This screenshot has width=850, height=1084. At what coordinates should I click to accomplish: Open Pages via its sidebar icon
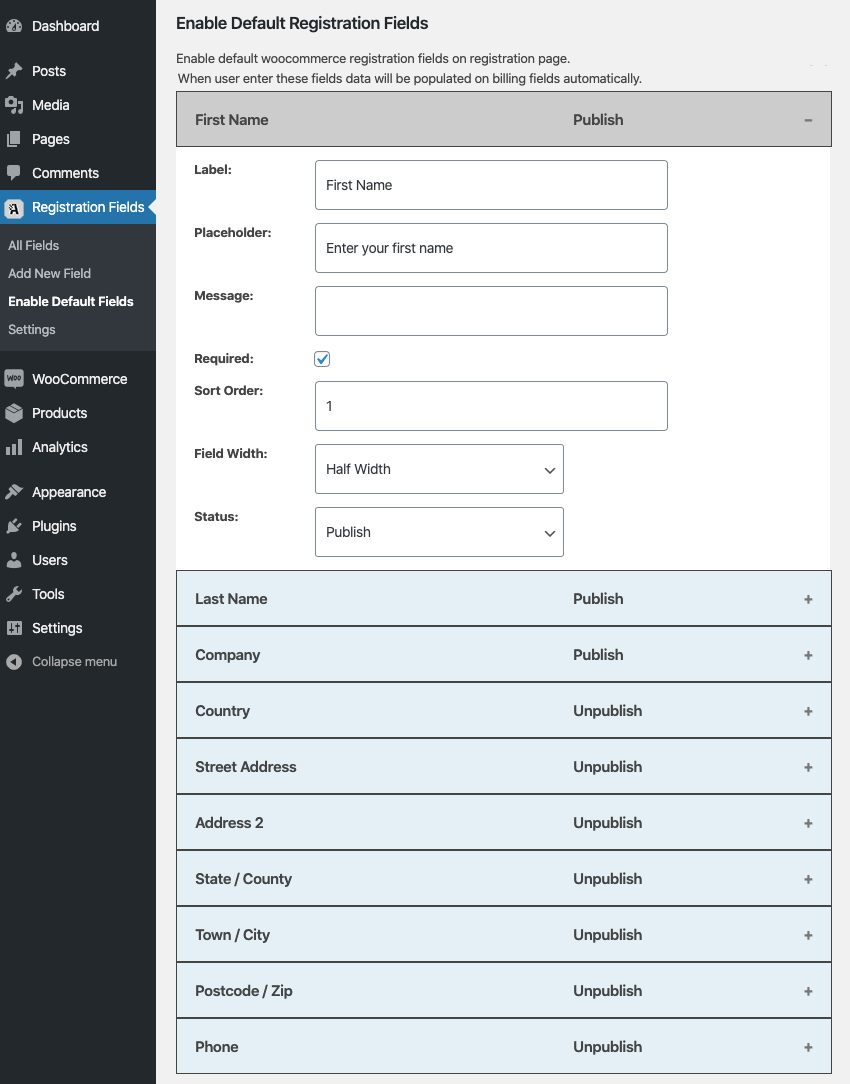(x=15, y=139)
